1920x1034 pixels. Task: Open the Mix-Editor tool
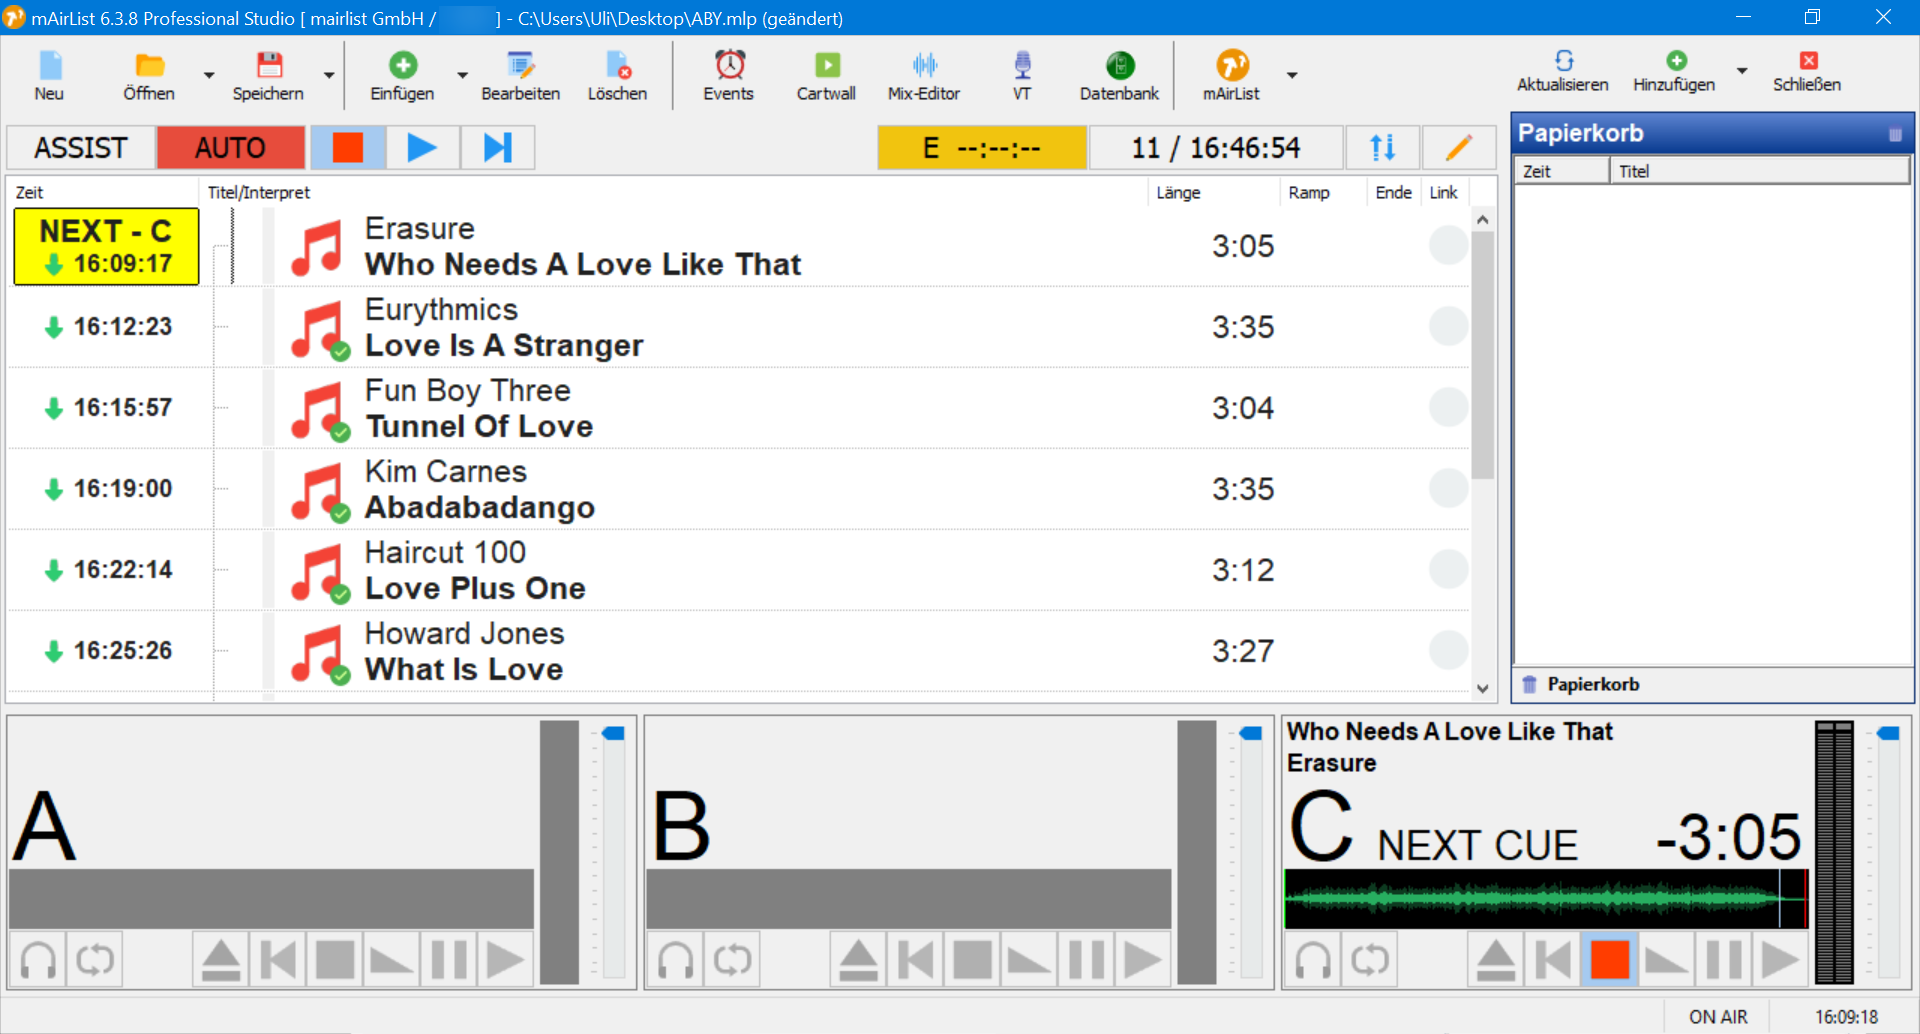pyautogui.click(x=923, y=76)
